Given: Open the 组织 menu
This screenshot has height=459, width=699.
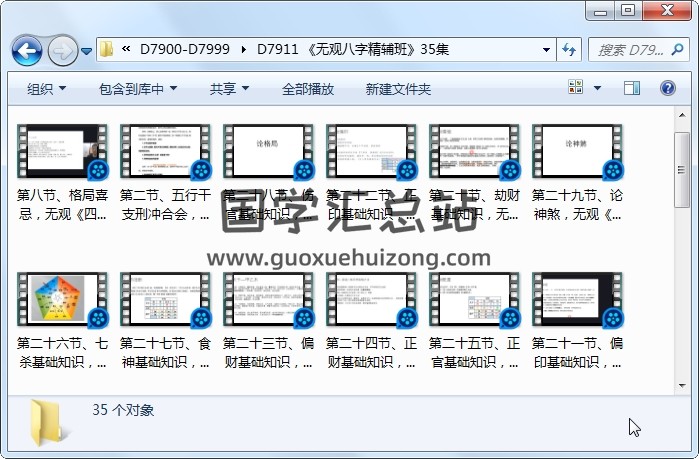Looking at the screenshot, I should tap(46, 89).
